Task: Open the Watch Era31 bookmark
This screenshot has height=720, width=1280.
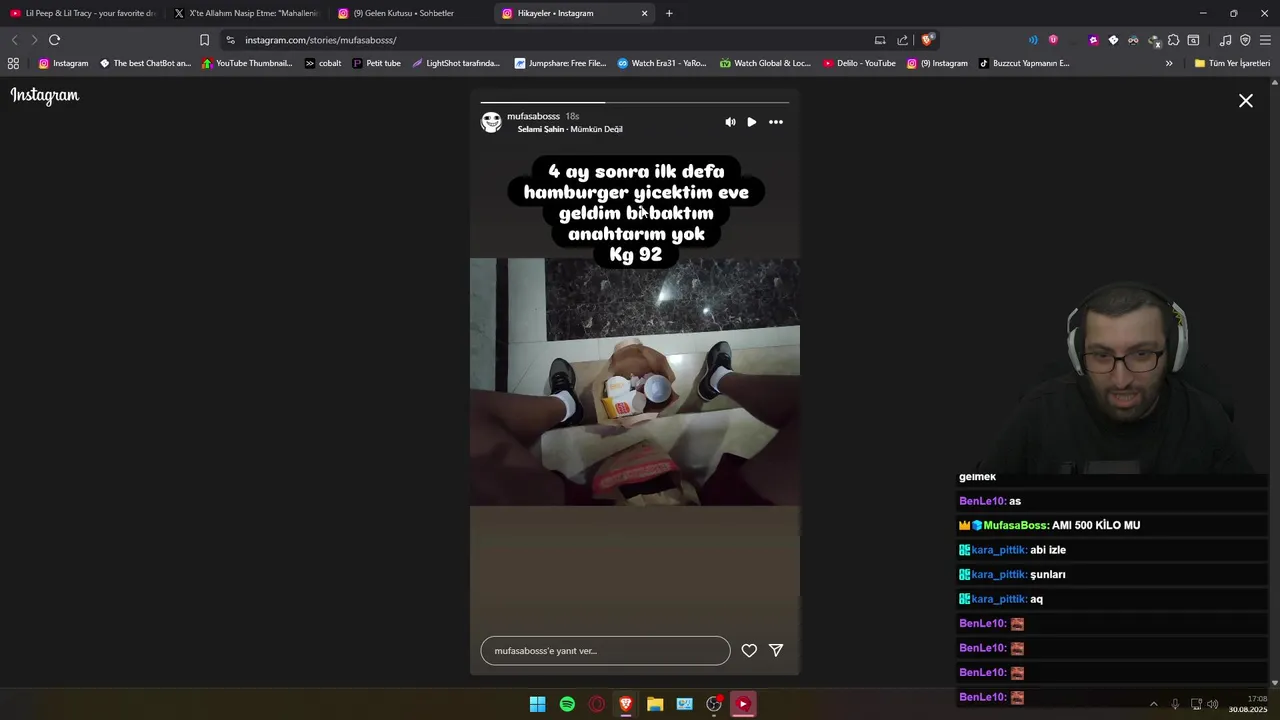Action: click(x=662, y=63)
